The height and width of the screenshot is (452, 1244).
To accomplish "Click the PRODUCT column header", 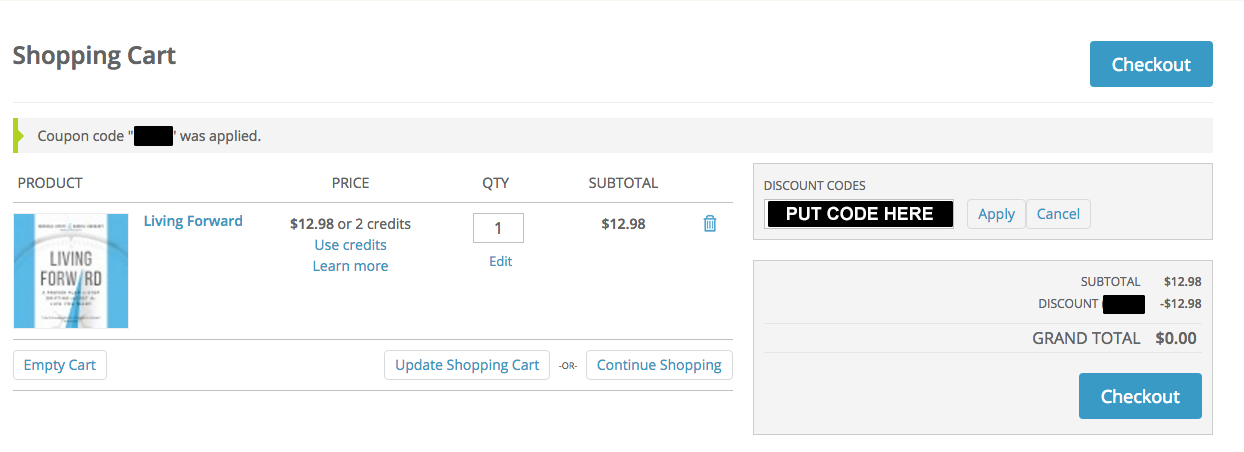I will (50, 183).
